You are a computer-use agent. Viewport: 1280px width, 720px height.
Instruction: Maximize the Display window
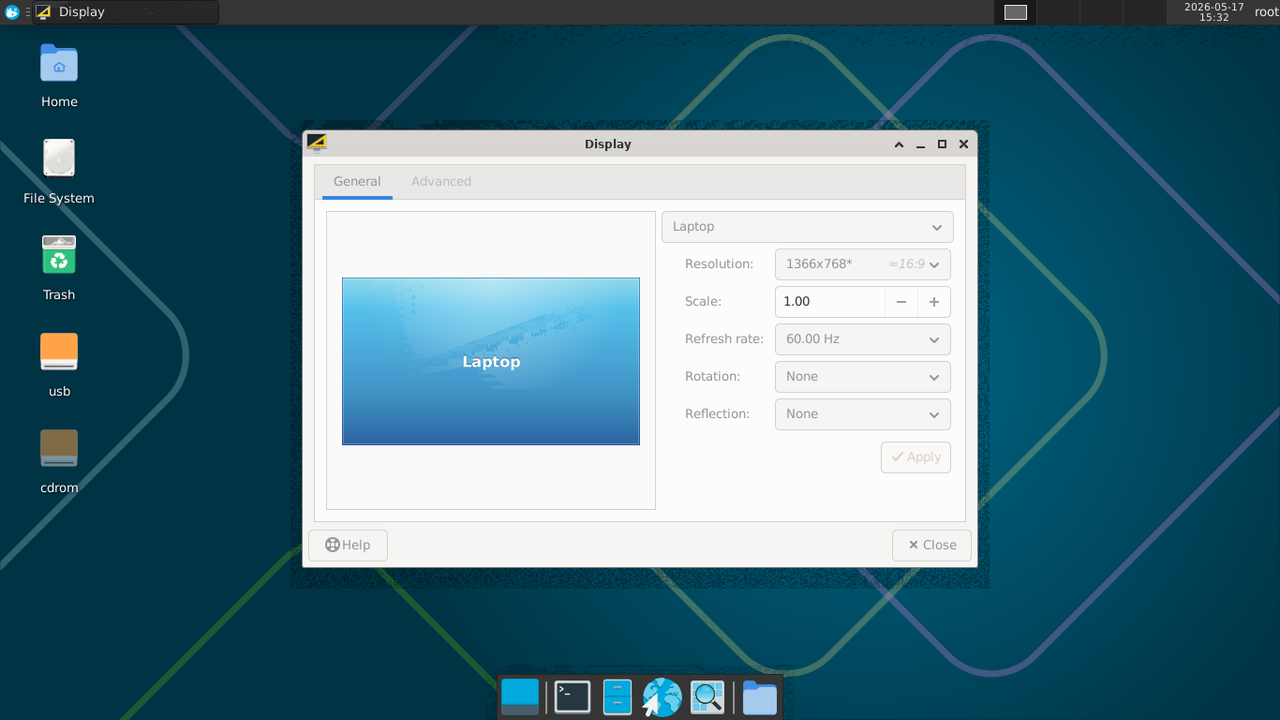(942, 144)
